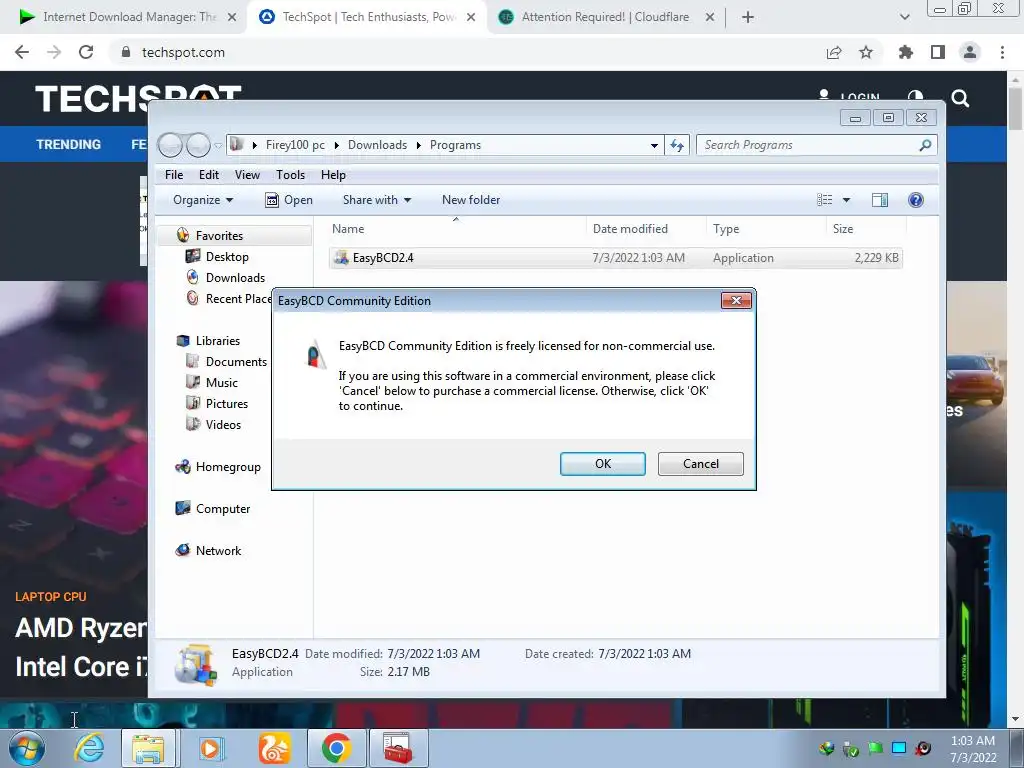Select Libraries in the navigation pane
This screenshot has width=1024, height=768.
[217, 341]
